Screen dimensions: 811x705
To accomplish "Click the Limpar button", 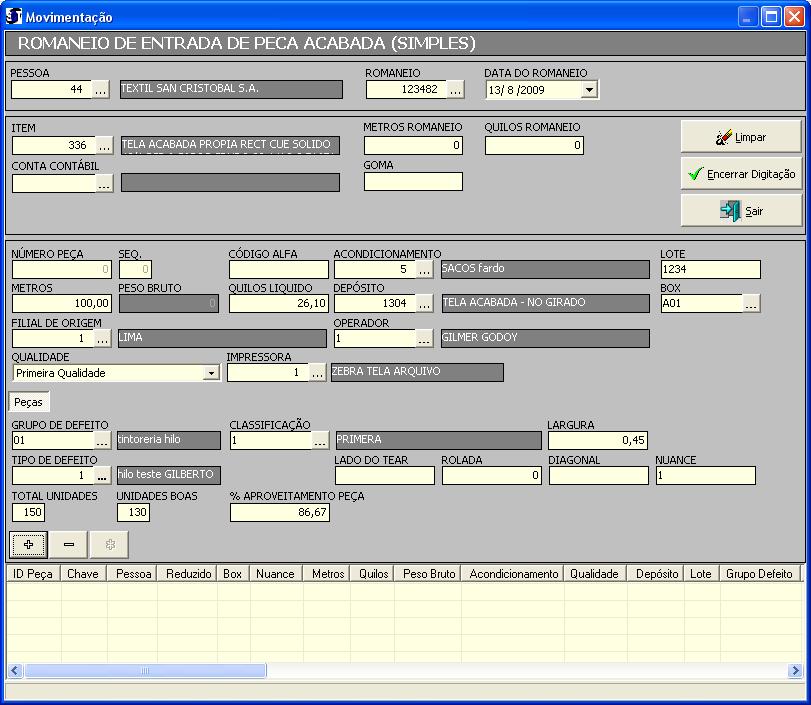I will tap(741, 137).
